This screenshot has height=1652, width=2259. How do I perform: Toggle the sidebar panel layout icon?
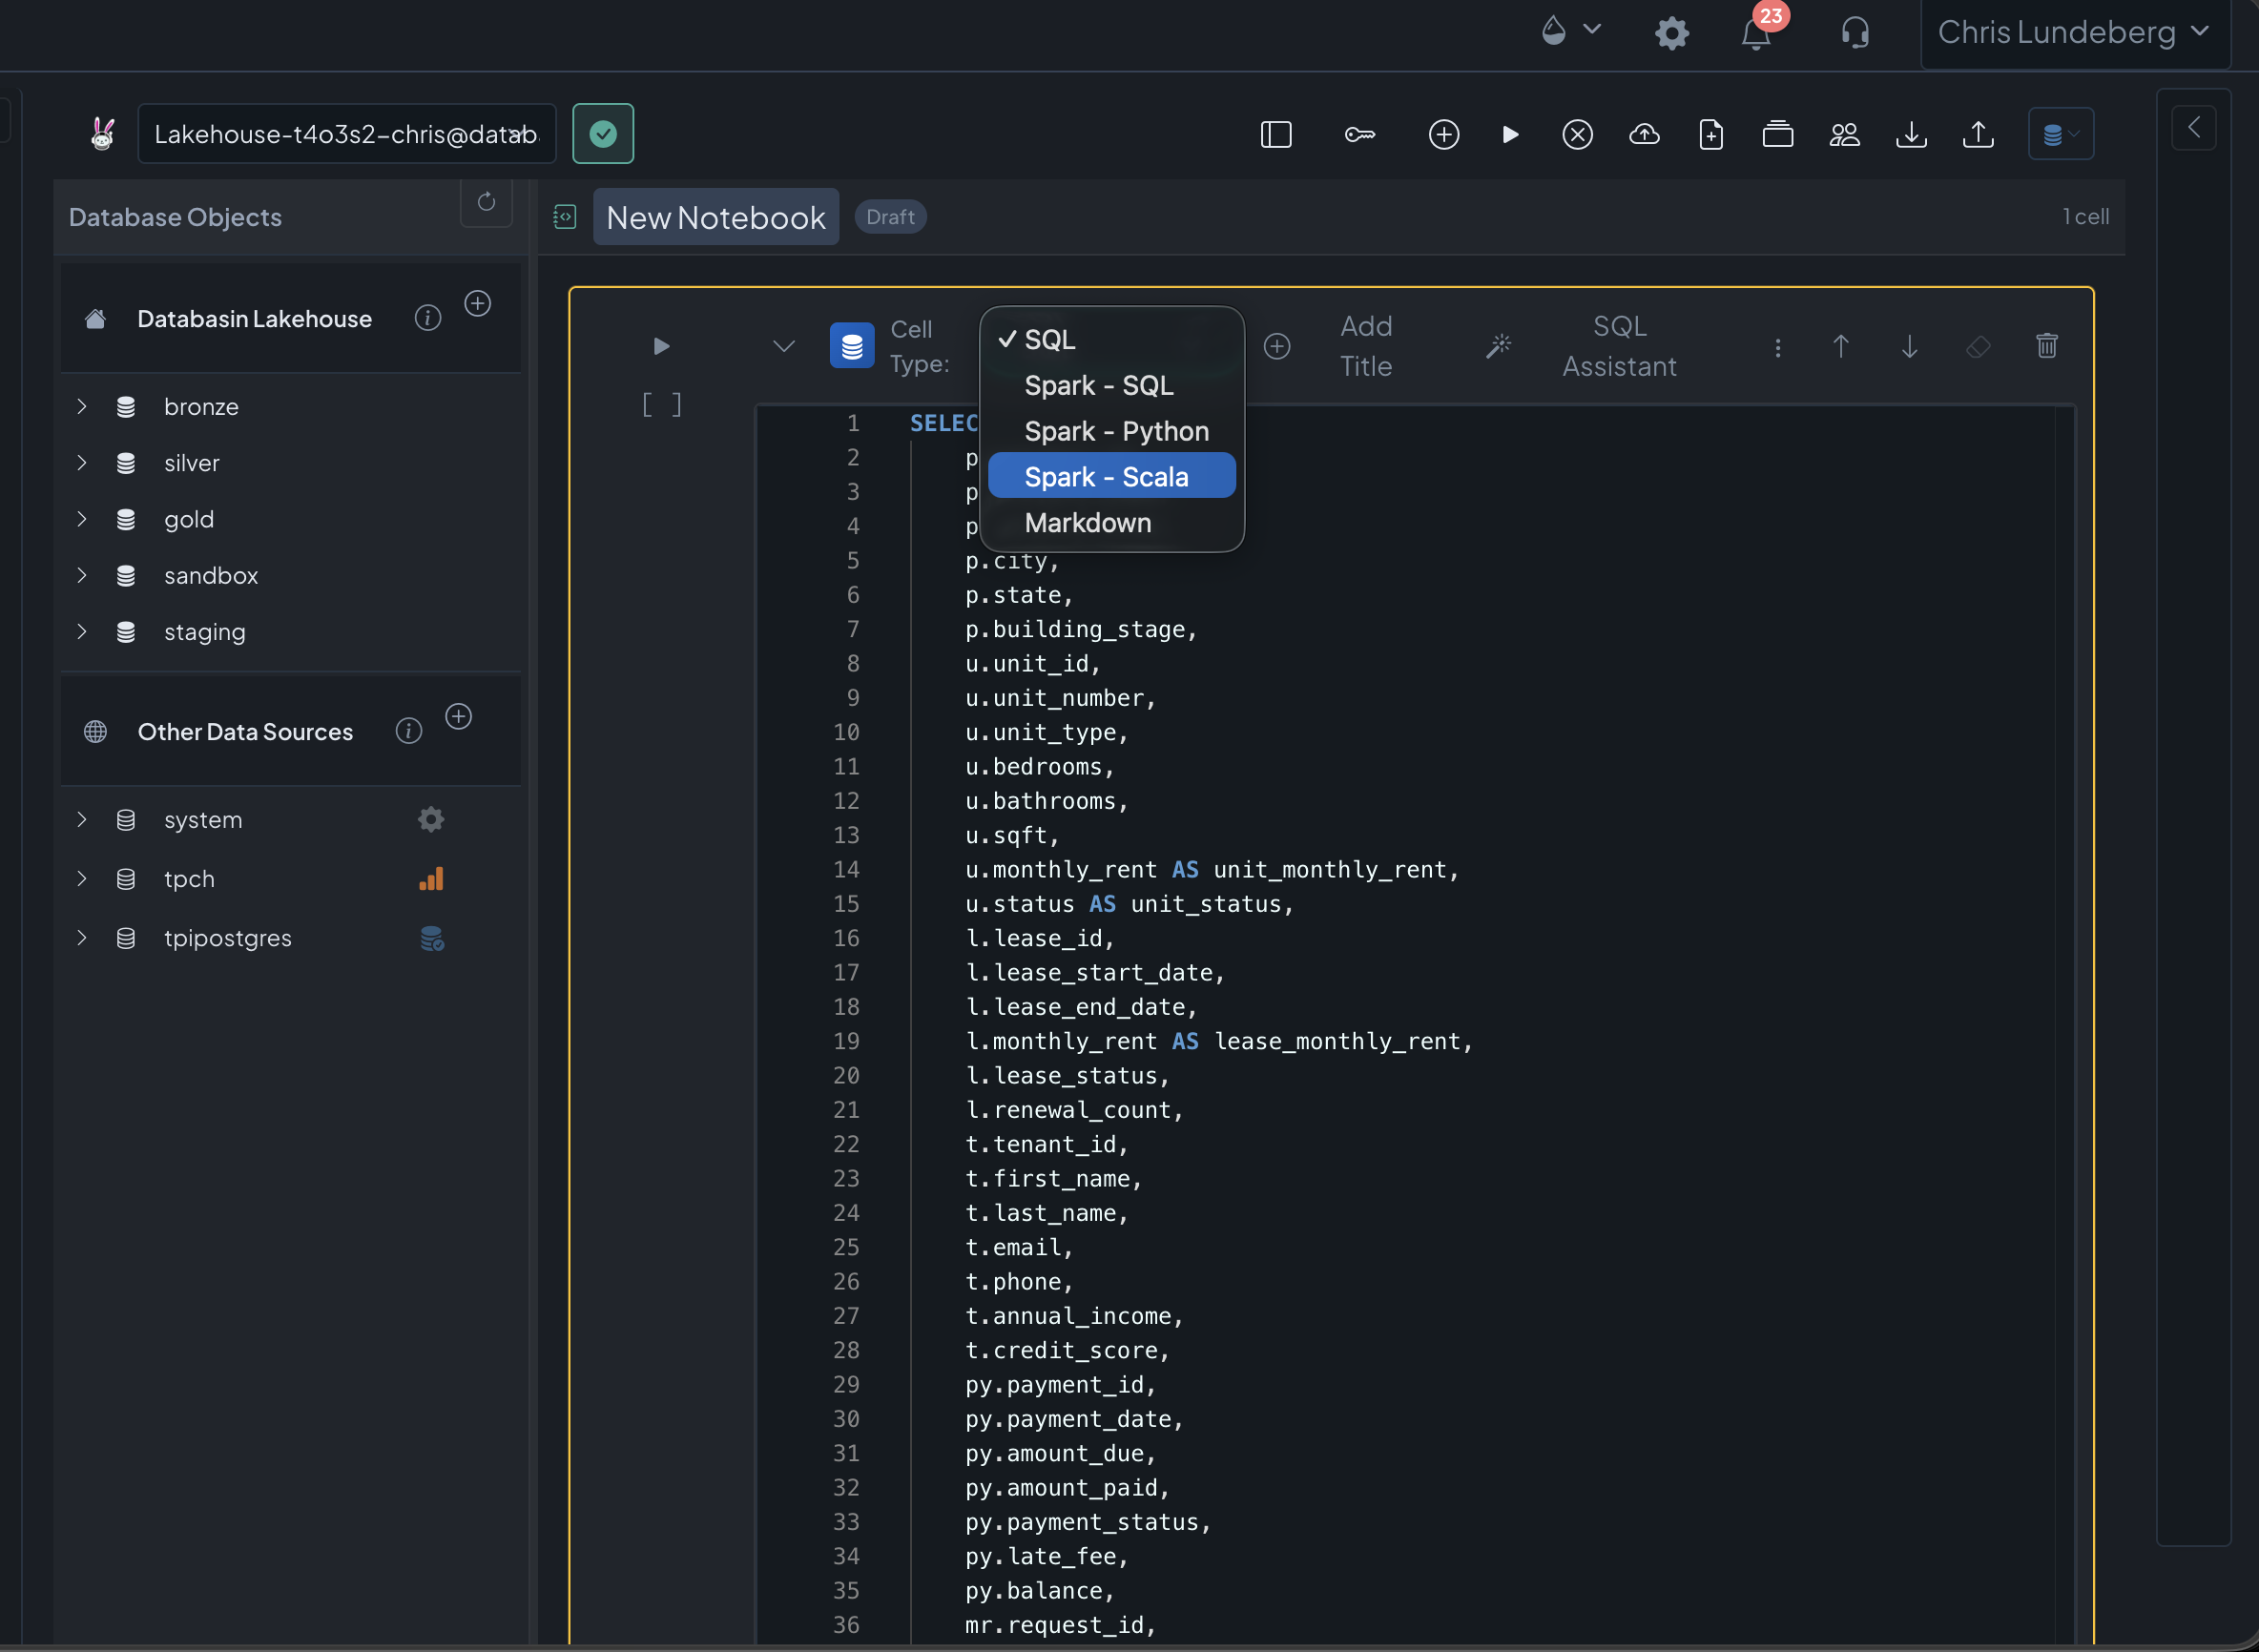pos(1276,134)
